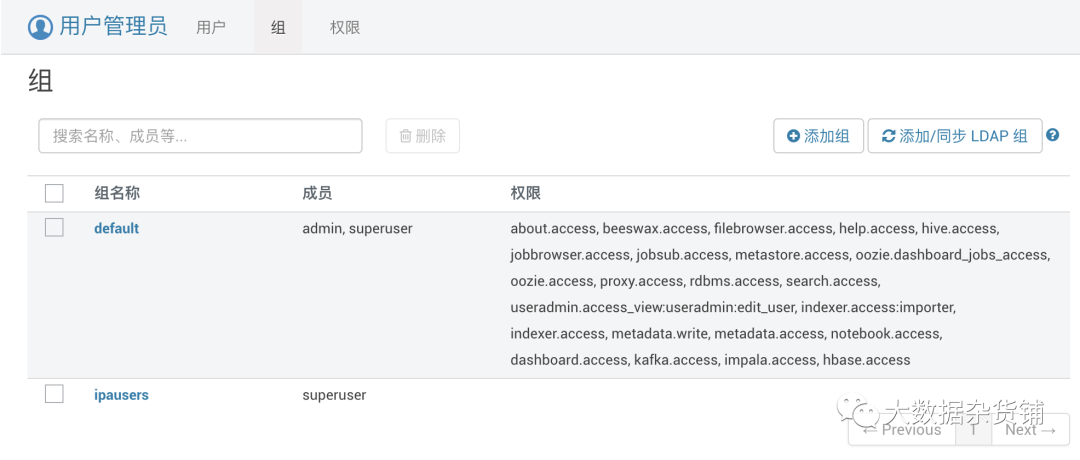Switch to the 用户 tab
This screenshot has height=460, width=1080.
[211, 28]
